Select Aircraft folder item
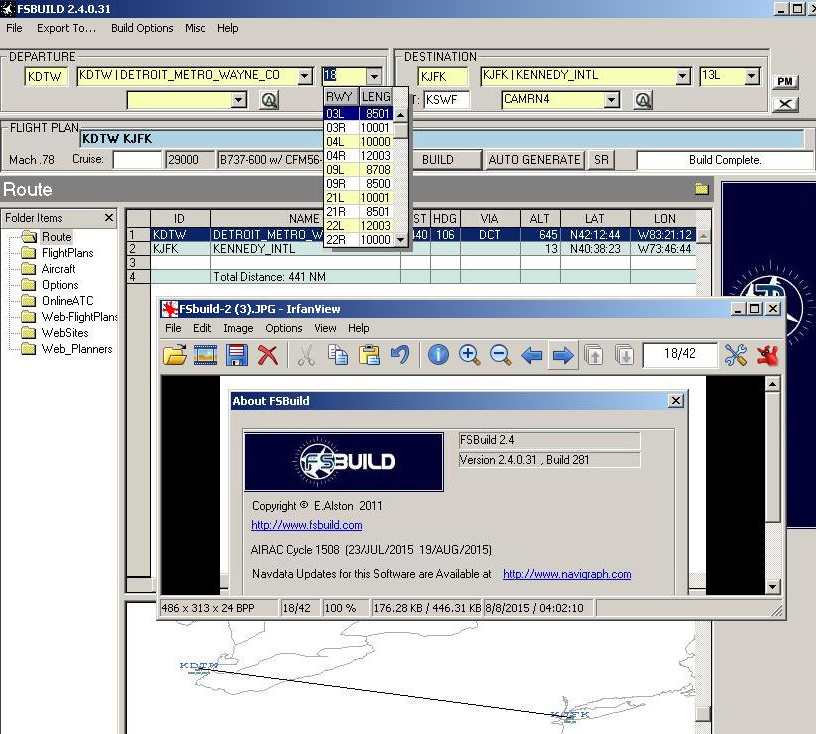 (x=58, y=269)
